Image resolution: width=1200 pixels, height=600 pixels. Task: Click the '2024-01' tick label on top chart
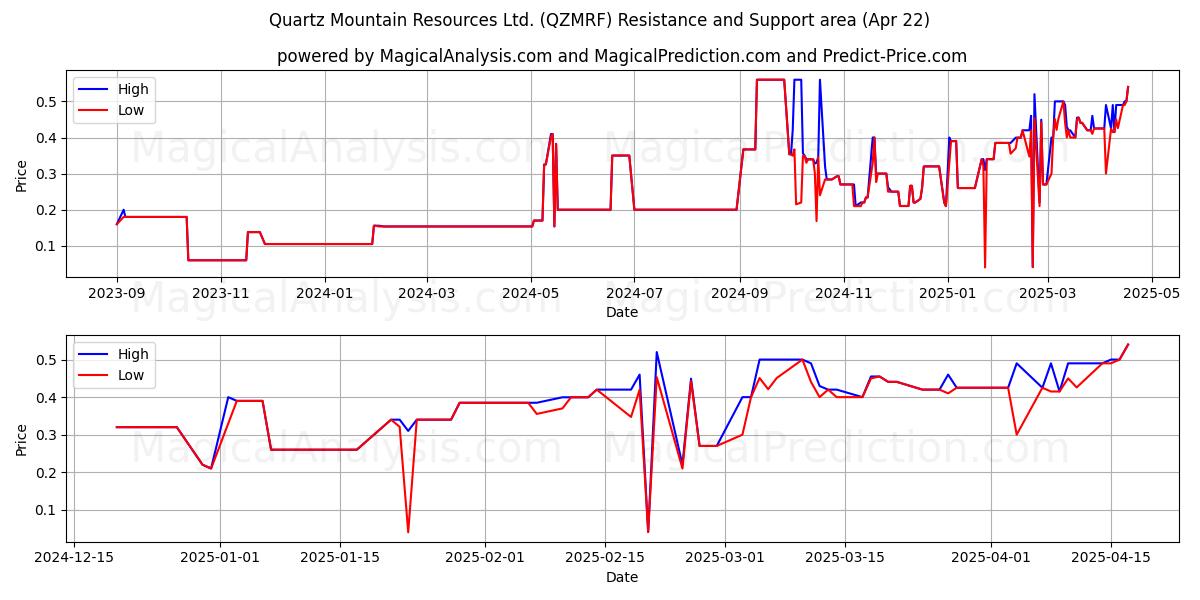pos(324,294)
